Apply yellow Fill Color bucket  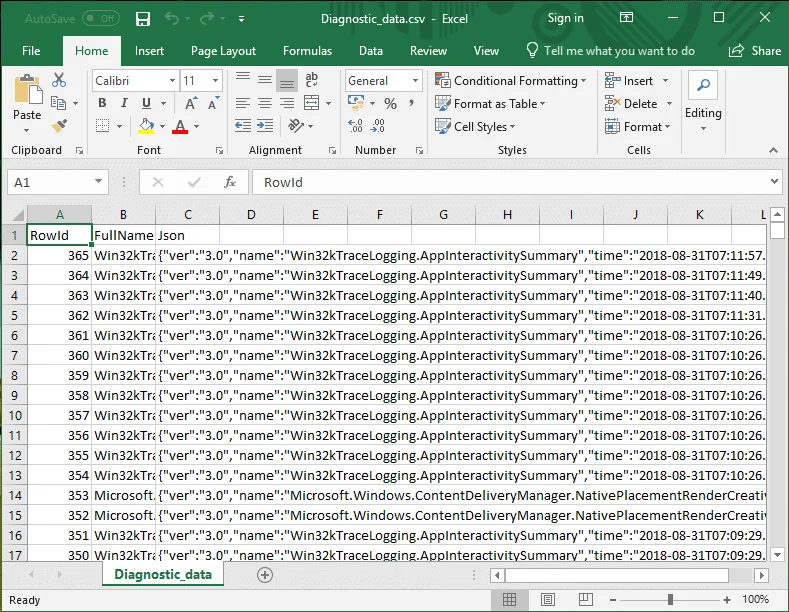coord(146,126)
